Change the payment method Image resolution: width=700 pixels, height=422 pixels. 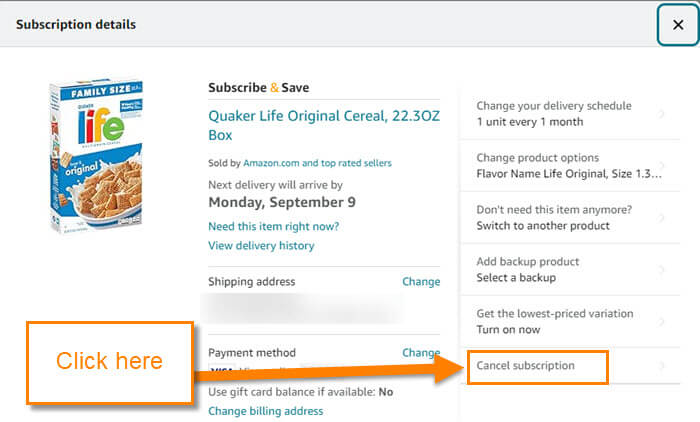click(421, 352)
